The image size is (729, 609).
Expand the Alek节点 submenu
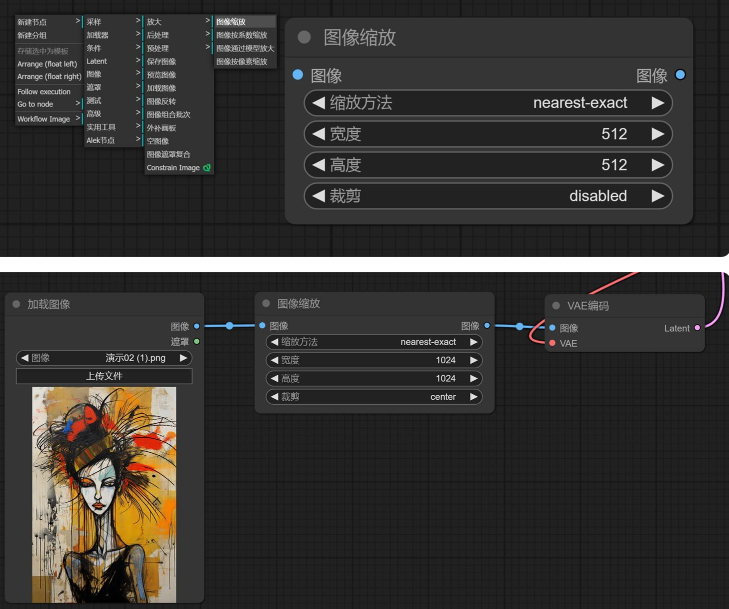coord(113,140)
